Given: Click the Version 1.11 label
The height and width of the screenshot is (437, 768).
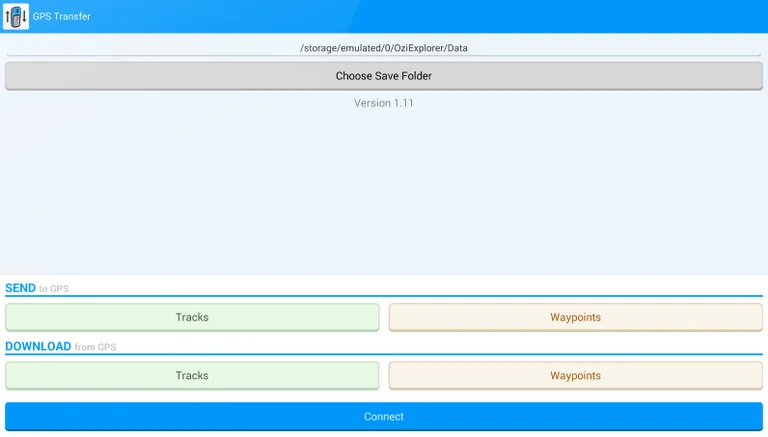Looking at the screenshot, I should click(x=384, y=103).
